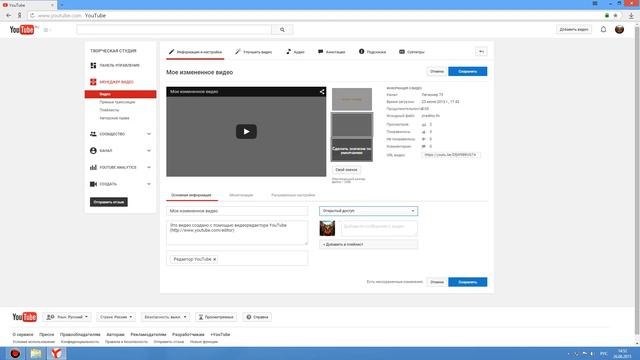The image size is (640, 360).
Task: Click the Отправить отзыв sidebar button
Action: (x=109, y=202)
